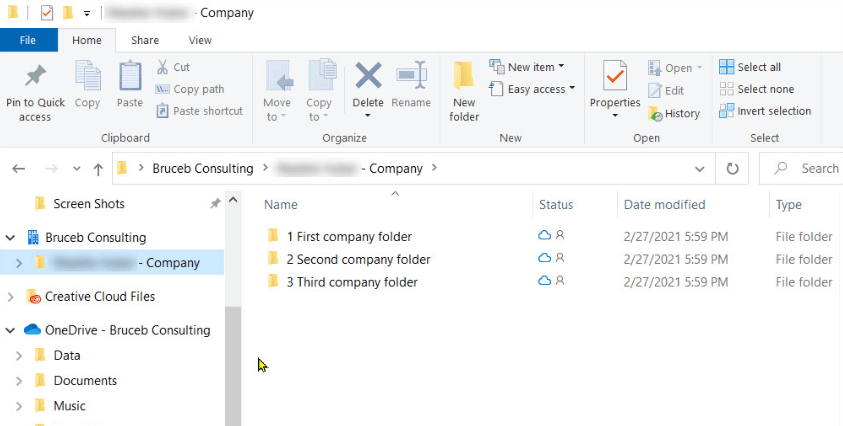Click the Paste icon in Clipboard group
Screen dimensions: 843x426
click(130, 77)
